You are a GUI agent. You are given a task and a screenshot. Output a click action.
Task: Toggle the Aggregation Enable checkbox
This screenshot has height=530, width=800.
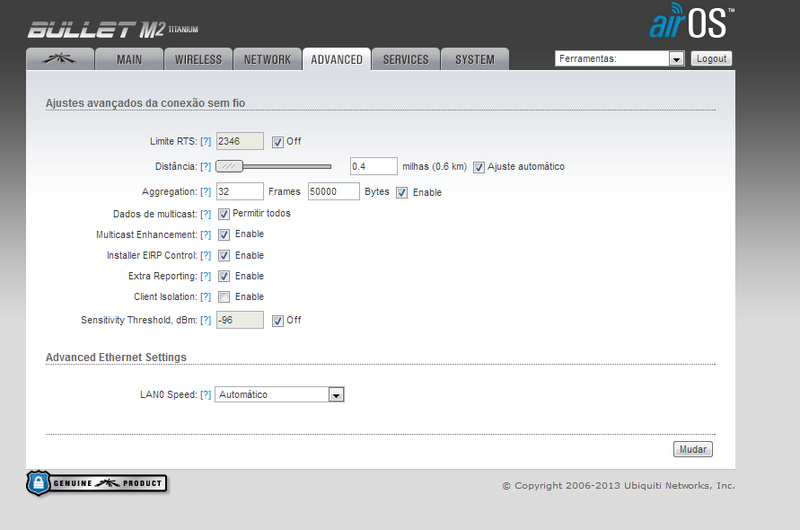click(x=402, y=193)
